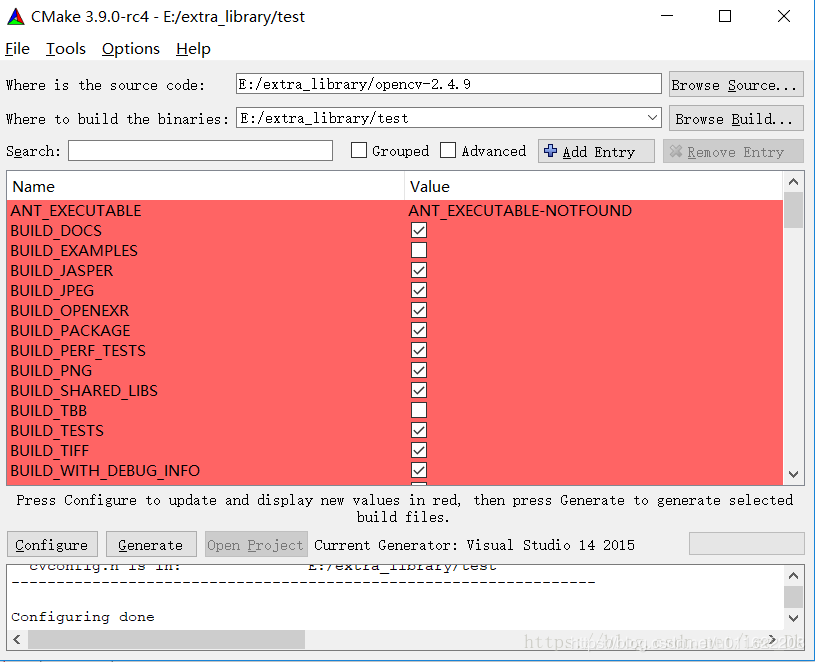Screen dimensions: 815x662
Task: Click the Add Entry plus icon
Action: (x=550, y=151)
